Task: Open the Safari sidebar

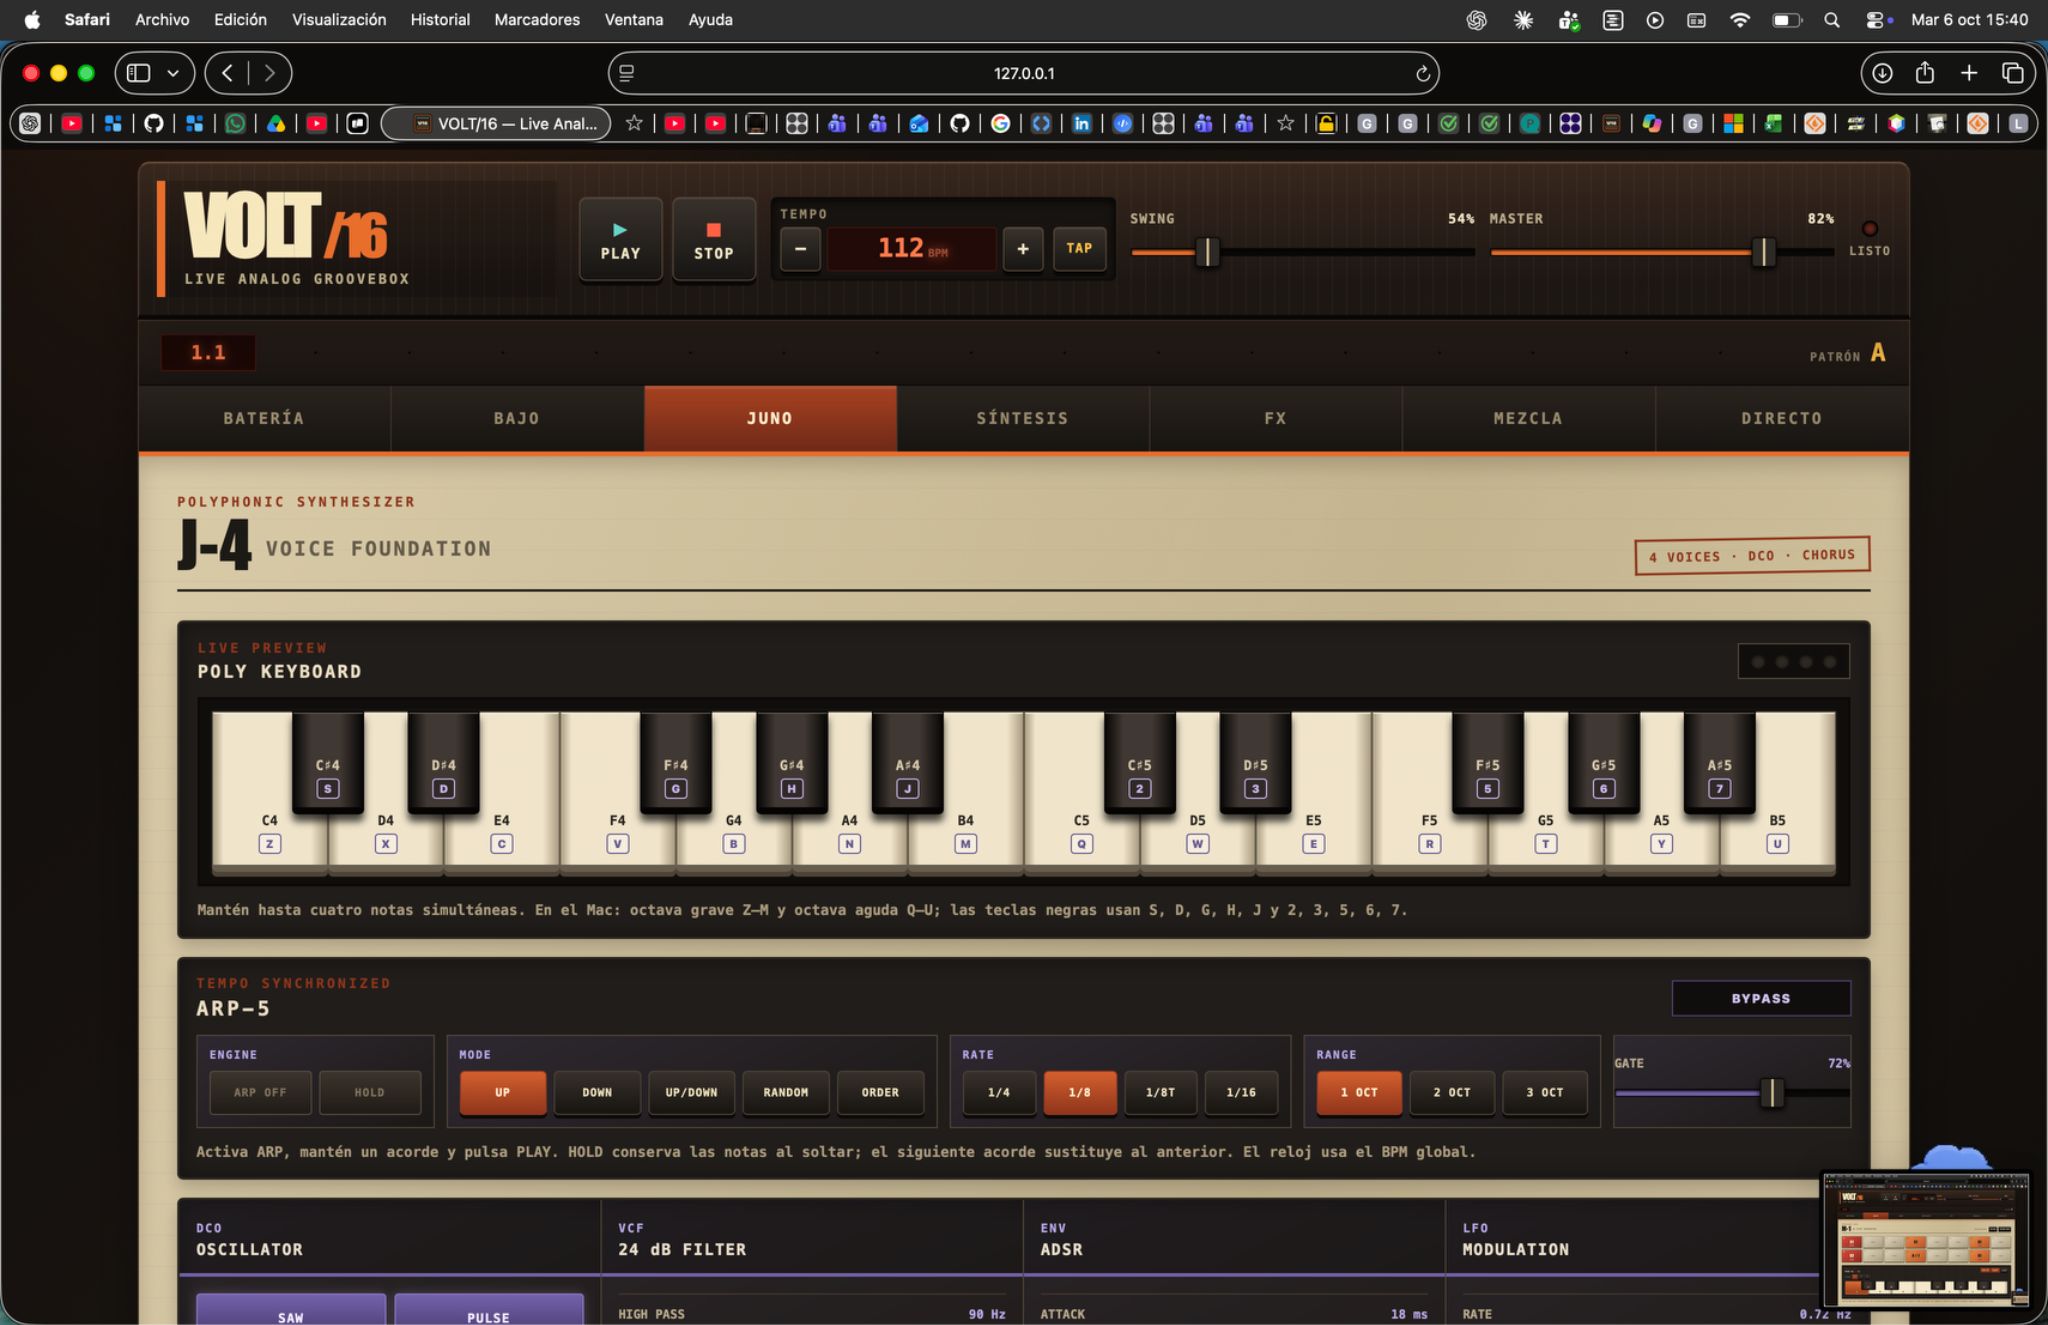Action: [x=139, y=73]
